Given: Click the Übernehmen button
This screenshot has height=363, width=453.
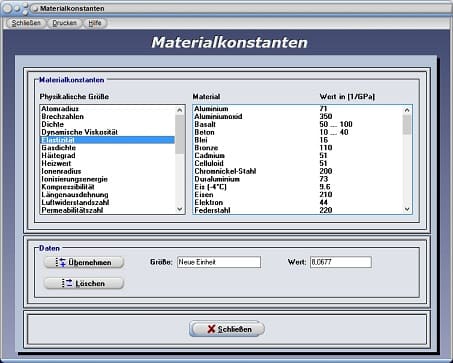Looking at the screenshot, I should click(84, 262).
